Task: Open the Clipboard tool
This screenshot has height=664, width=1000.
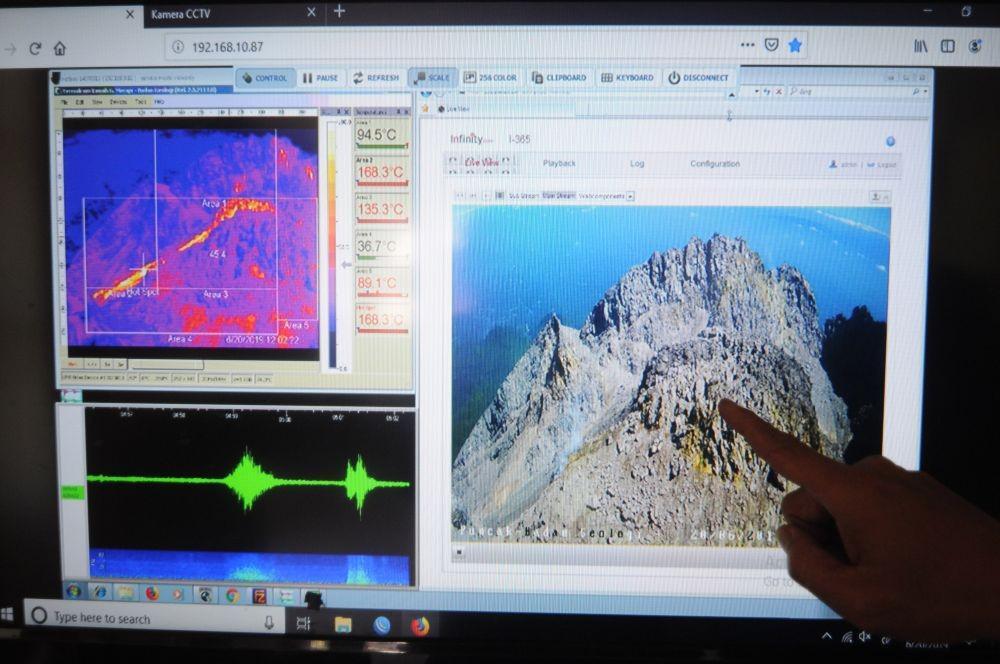Action: coord(559,78)
